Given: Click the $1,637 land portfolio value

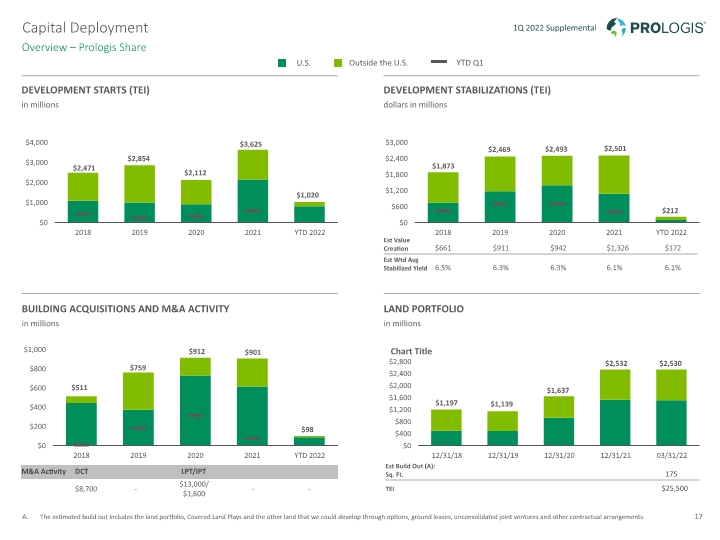Looking at the screenshot, I should (x=558, y=390).
